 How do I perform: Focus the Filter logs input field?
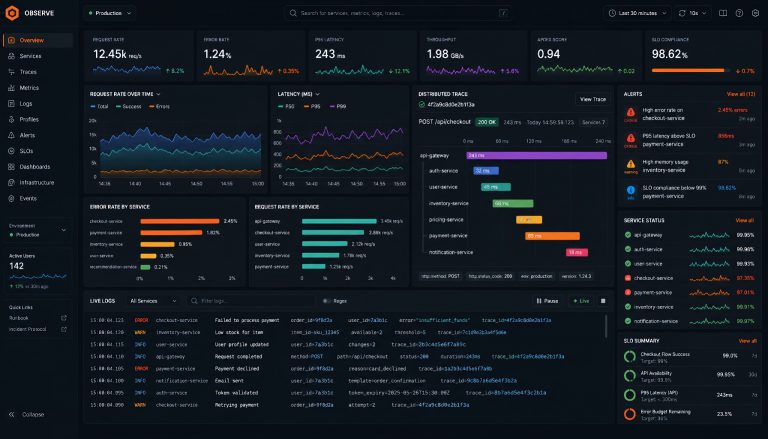250,301
